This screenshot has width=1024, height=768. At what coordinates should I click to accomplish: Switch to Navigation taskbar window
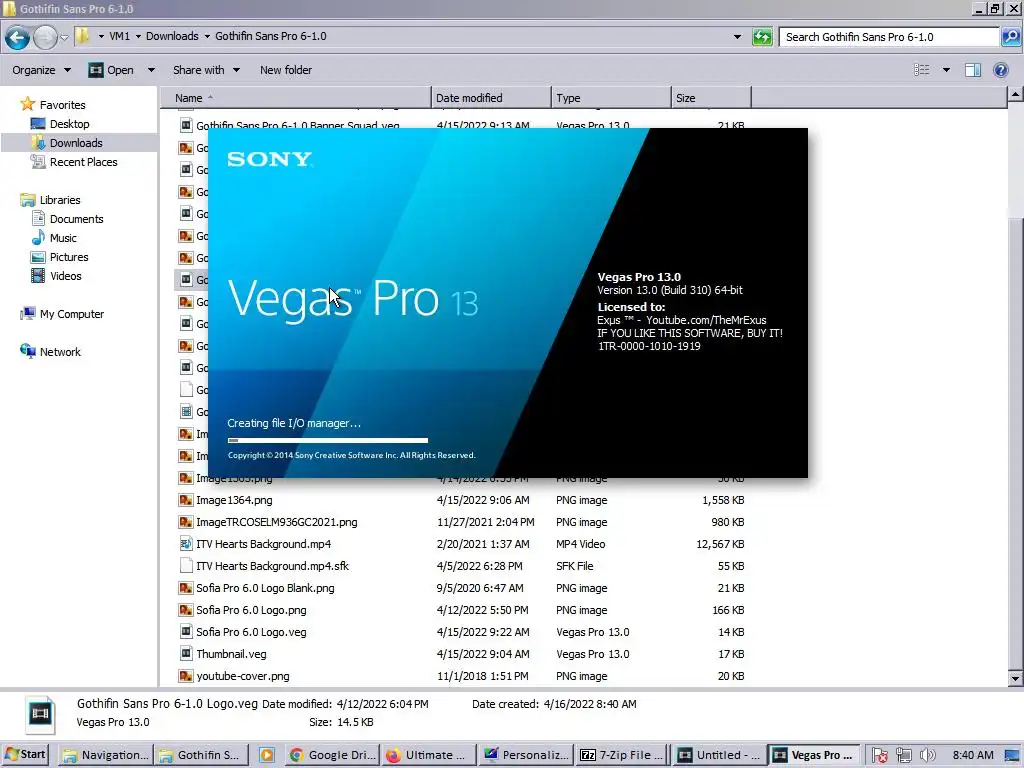tap(106, 755)
